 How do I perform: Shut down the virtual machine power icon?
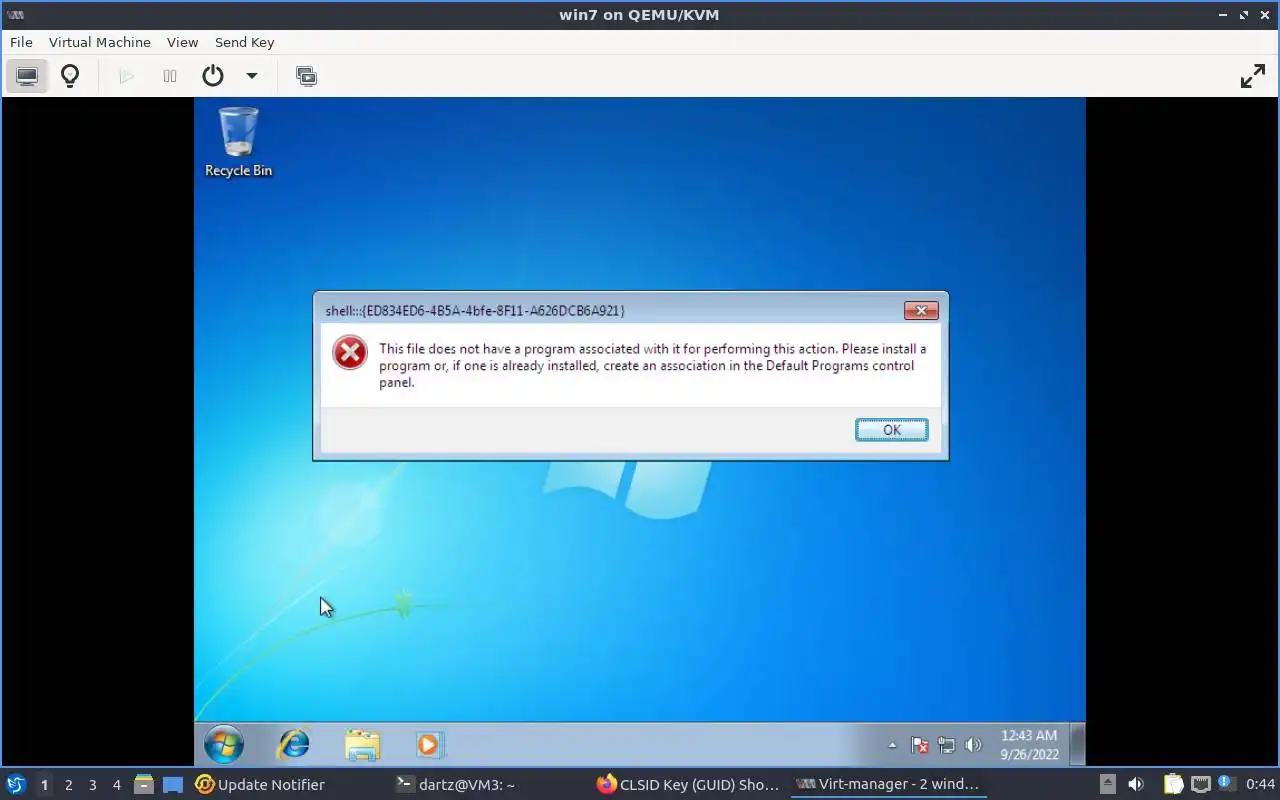click(213, 76)
